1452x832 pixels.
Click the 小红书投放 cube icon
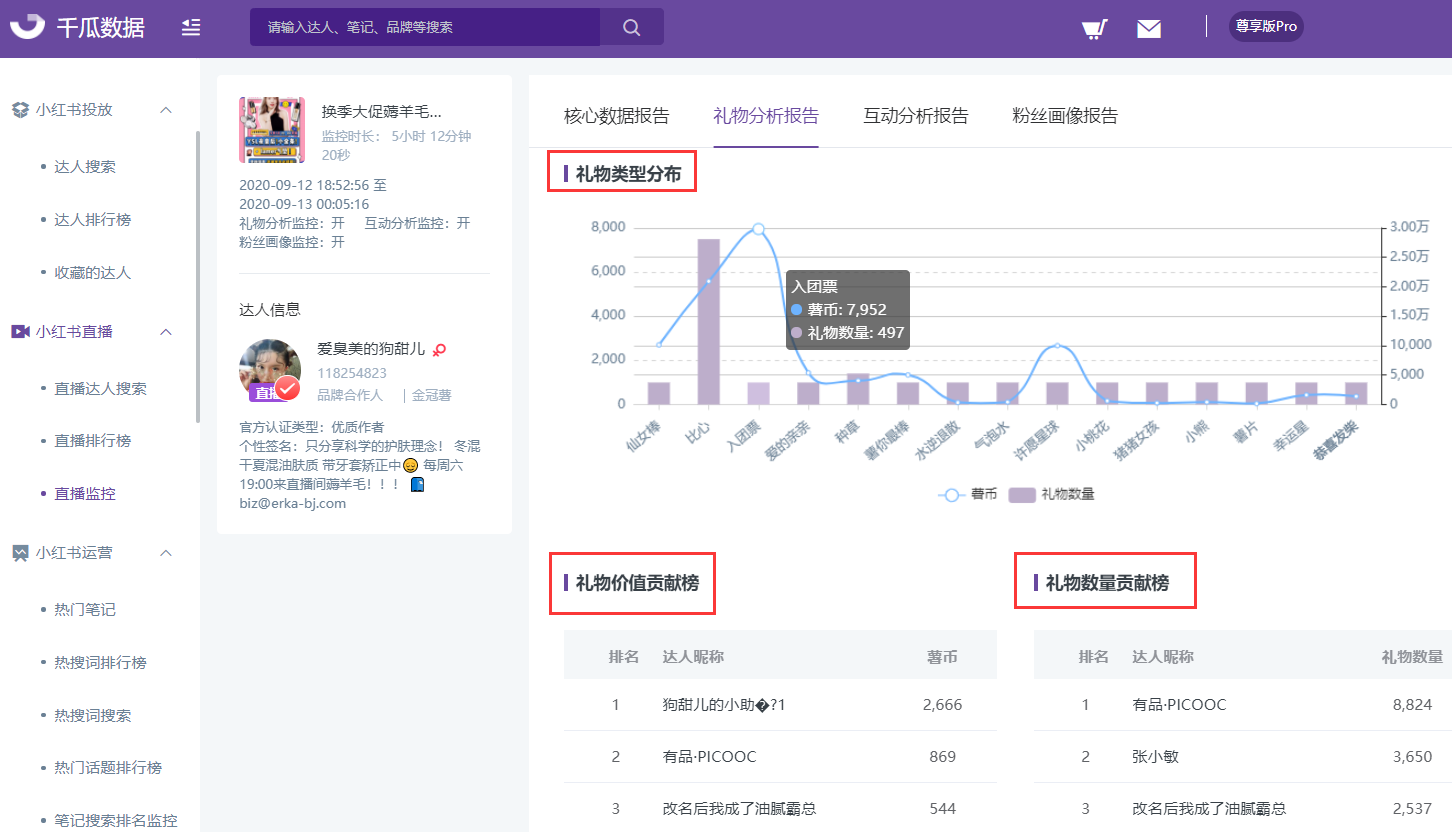(x=20, y=110)
